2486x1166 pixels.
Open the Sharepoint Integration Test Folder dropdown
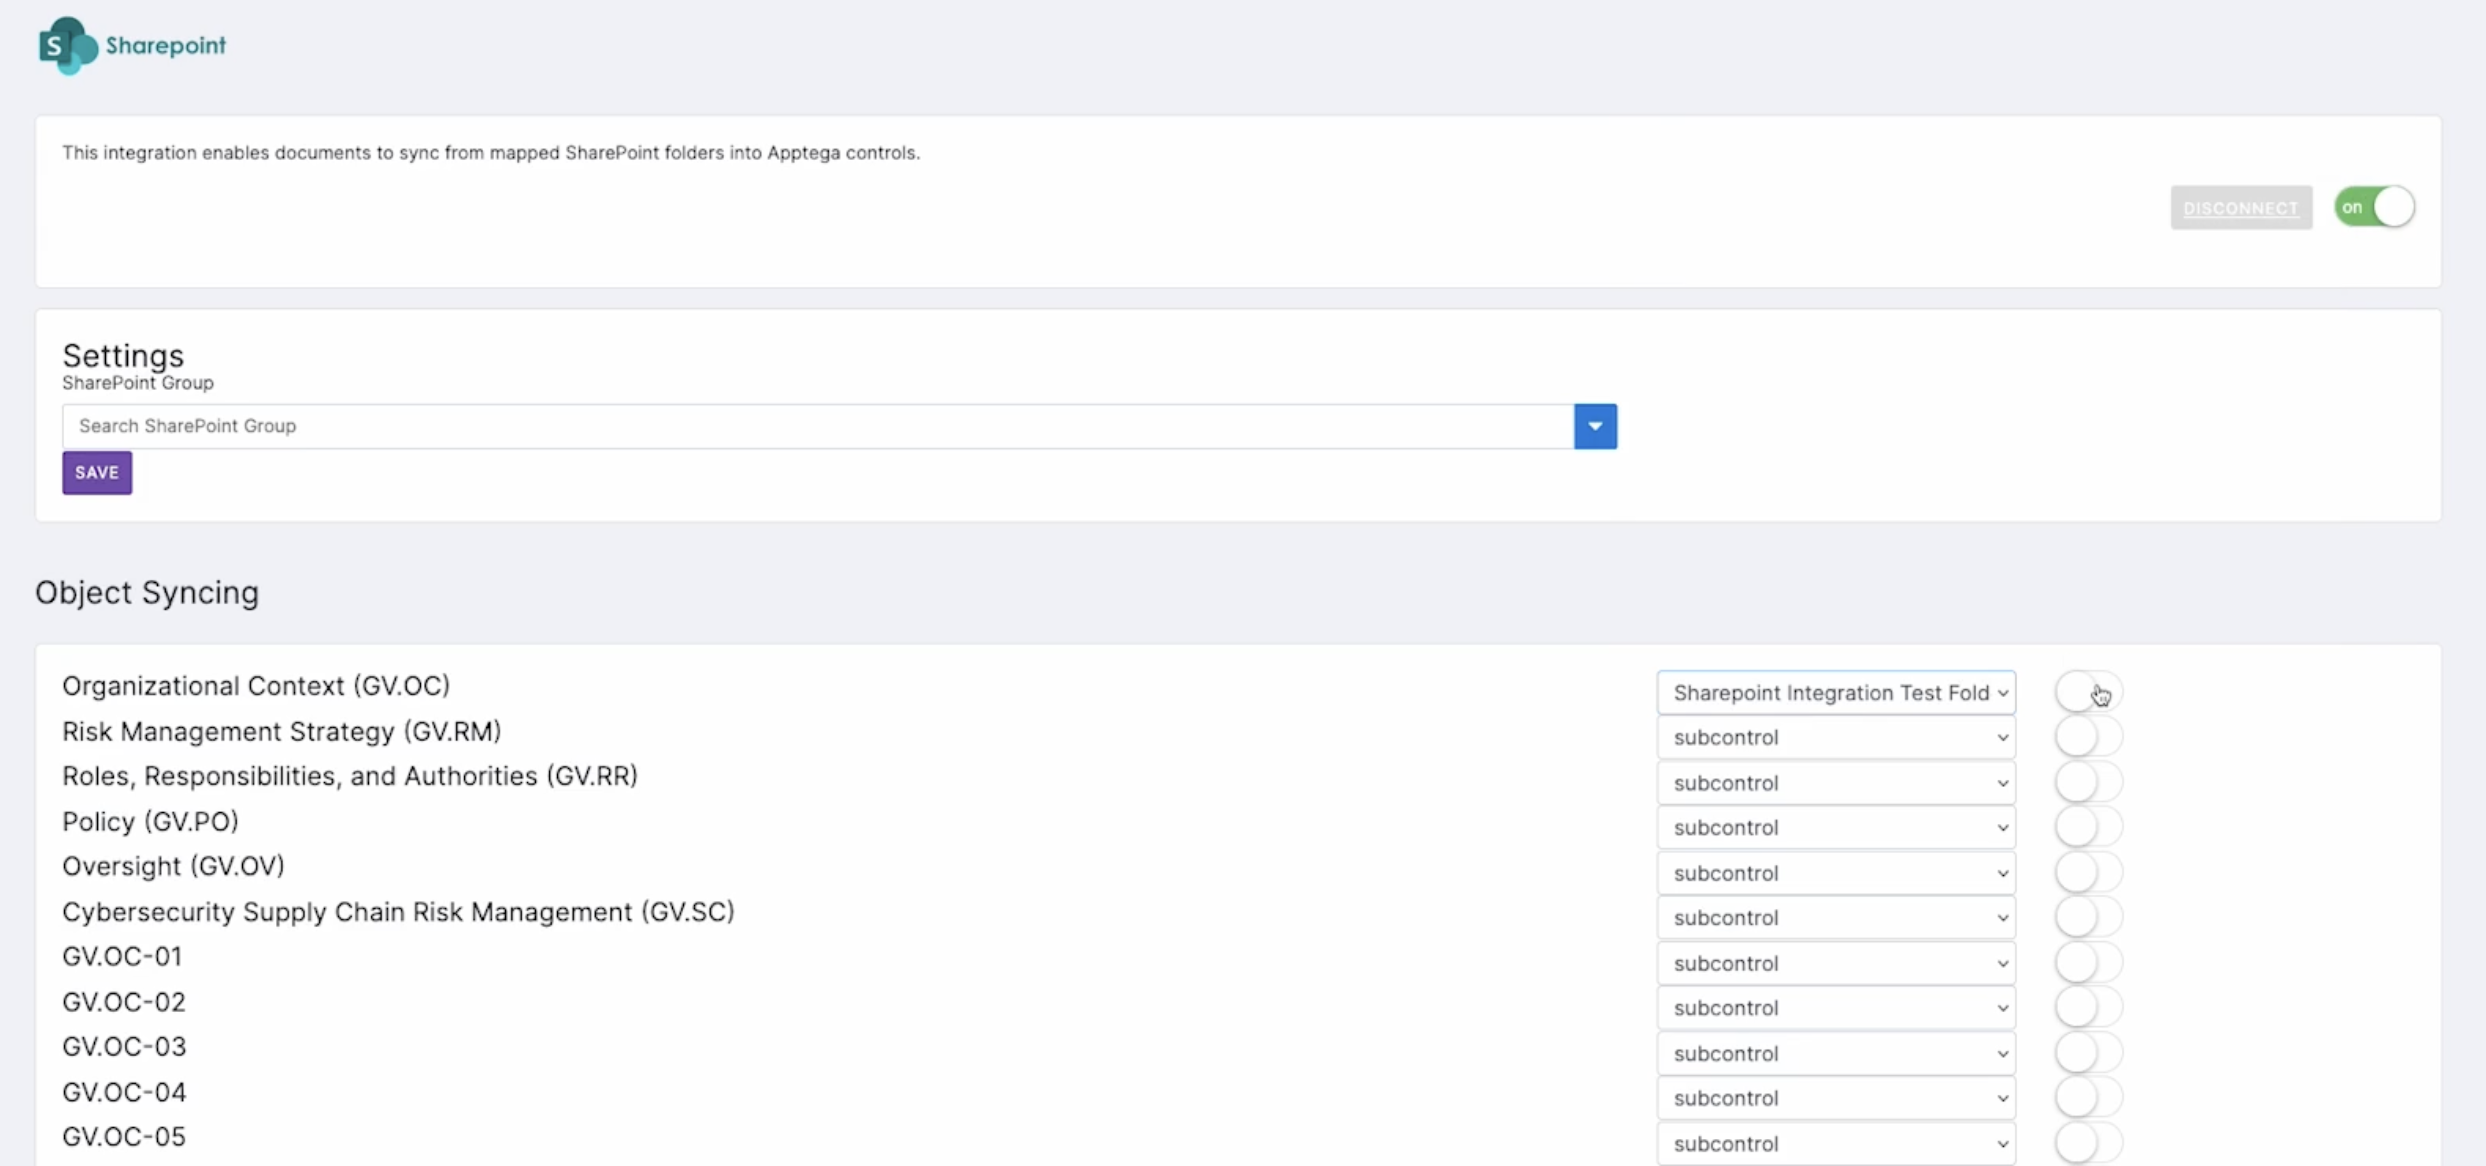click(x=1835, y=692)
